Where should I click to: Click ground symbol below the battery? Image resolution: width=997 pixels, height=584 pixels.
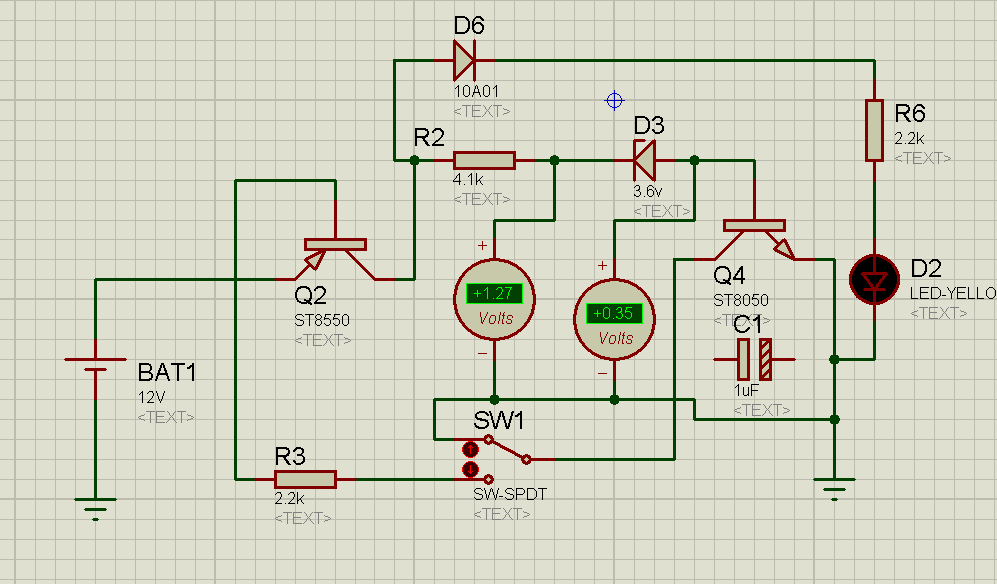click(x=95, y=508)
